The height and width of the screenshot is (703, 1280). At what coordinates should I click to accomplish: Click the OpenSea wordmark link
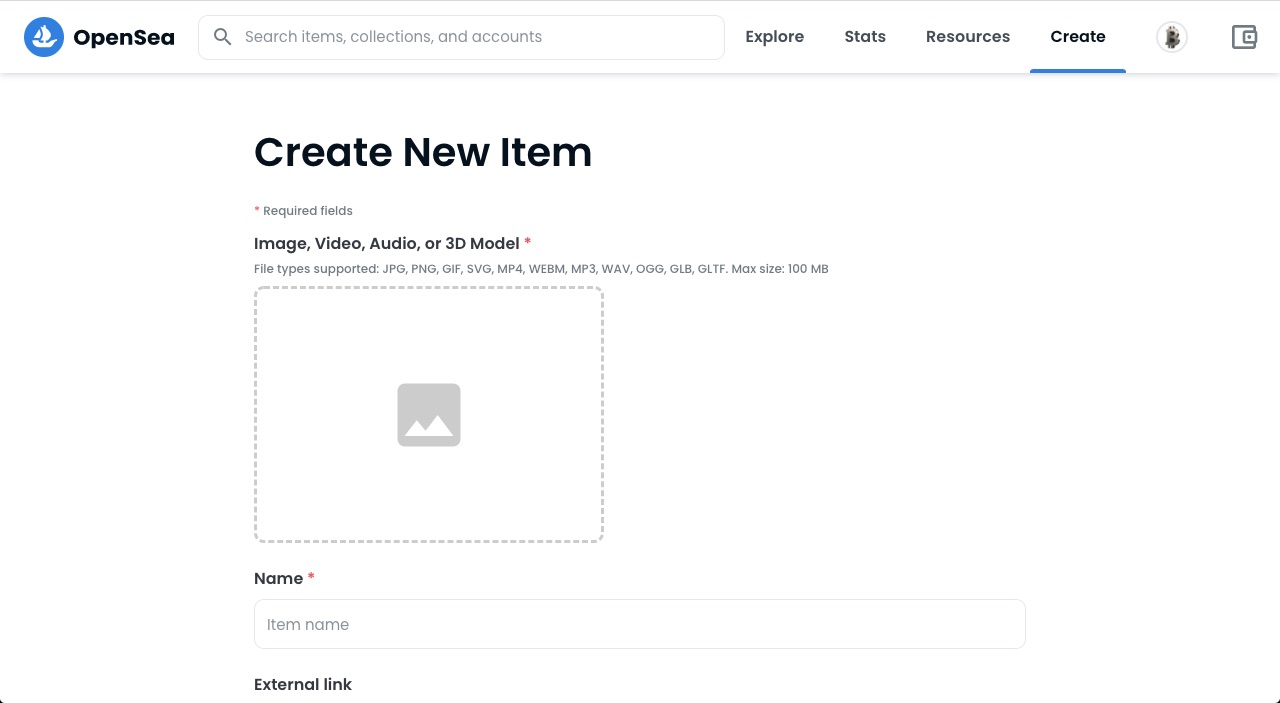click(124, 38)
